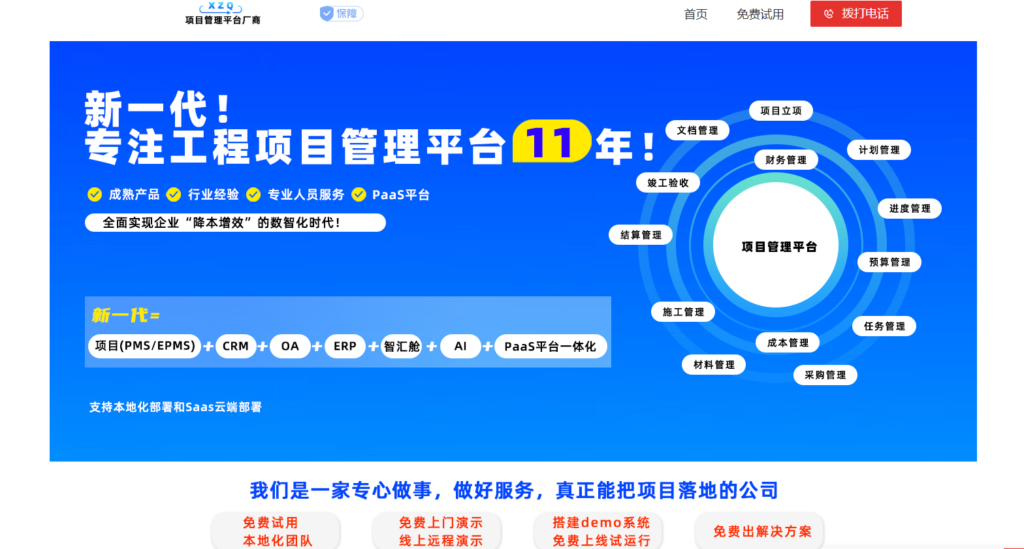Viewport: 1024px width, 549px height.
Task: Click the 成本管理 bubble
Action: (788, 343)
